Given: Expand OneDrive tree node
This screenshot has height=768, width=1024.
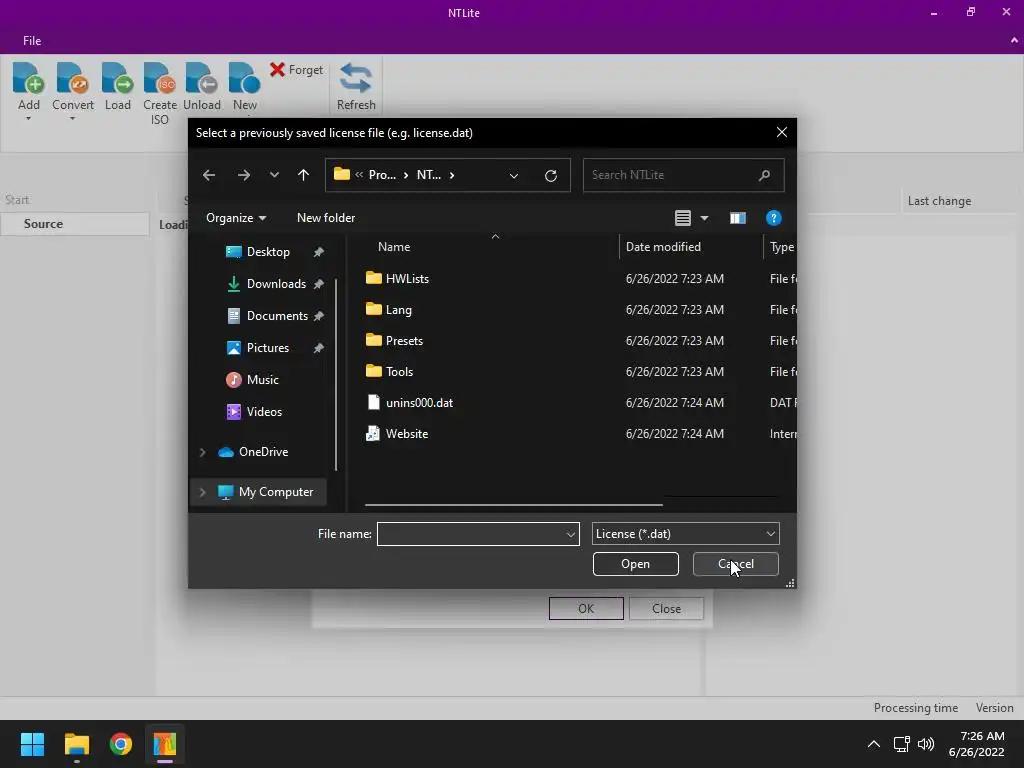Looking at the screenshot, I should (202, 452).
